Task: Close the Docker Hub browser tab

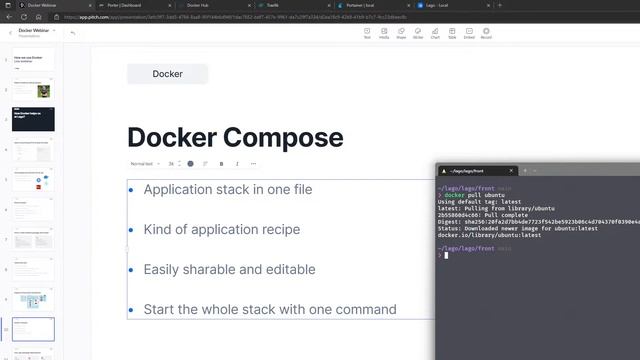Action: tap(249, 5)
